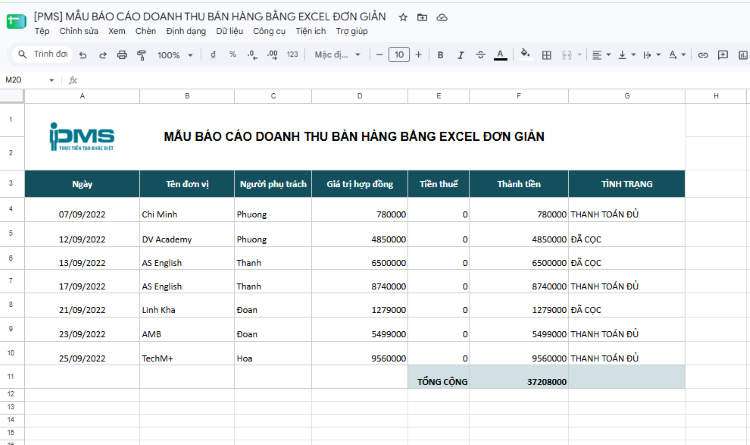Toggle bold formatting
Viewport: 750px width, 445px height.
coord(440,55)
